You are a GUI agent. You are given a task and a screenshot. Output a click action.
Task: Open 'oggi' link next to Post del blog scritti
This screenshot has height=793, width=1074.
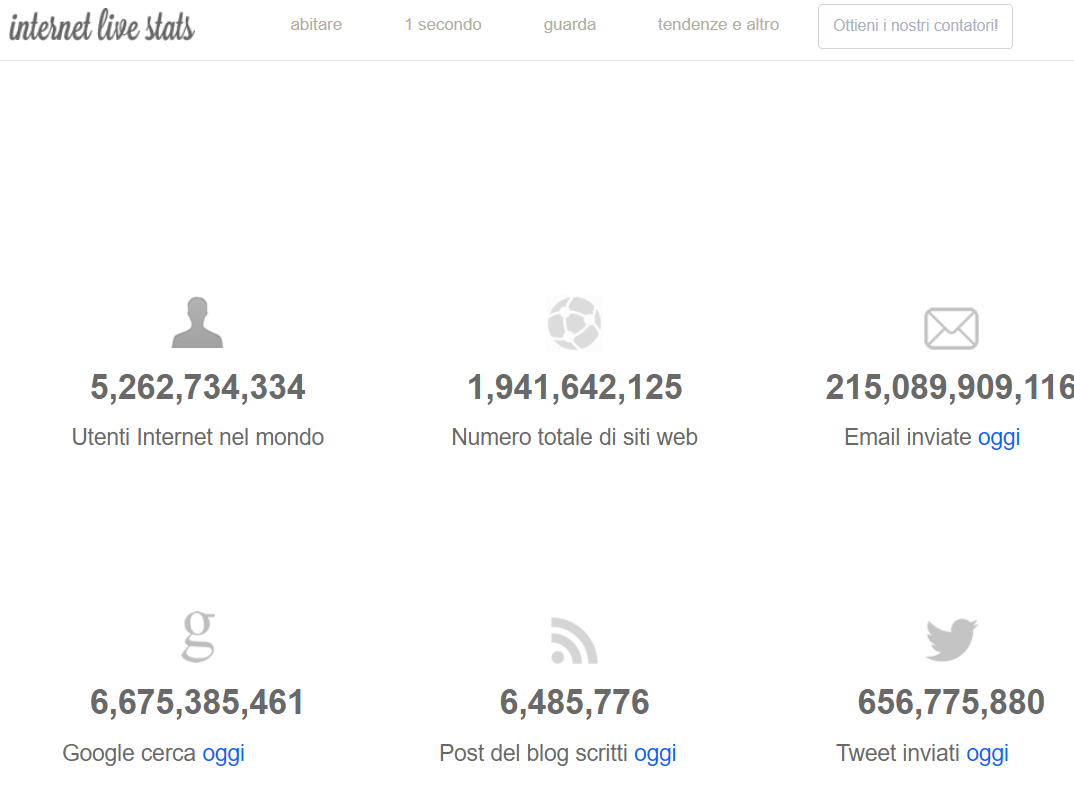(x=655, y=753)
